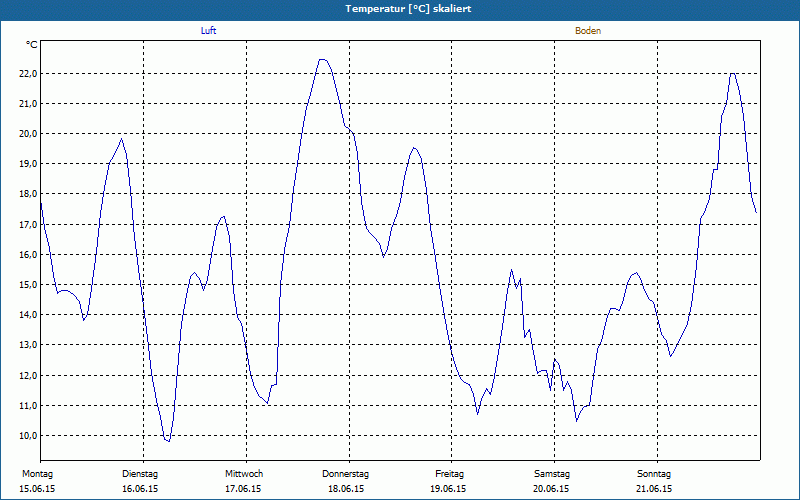The width and height of the screenshot is (800, 500).
Task: Click the 'Freitag' day label
Action: coord(449,474)
